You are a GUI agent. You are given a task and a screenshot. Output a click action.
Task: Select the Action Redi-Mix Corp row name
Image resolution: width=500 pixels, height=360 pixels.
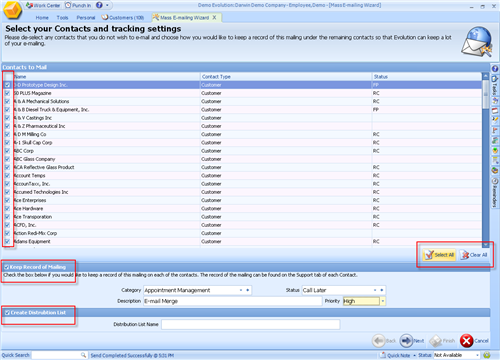tap(35, 233)
